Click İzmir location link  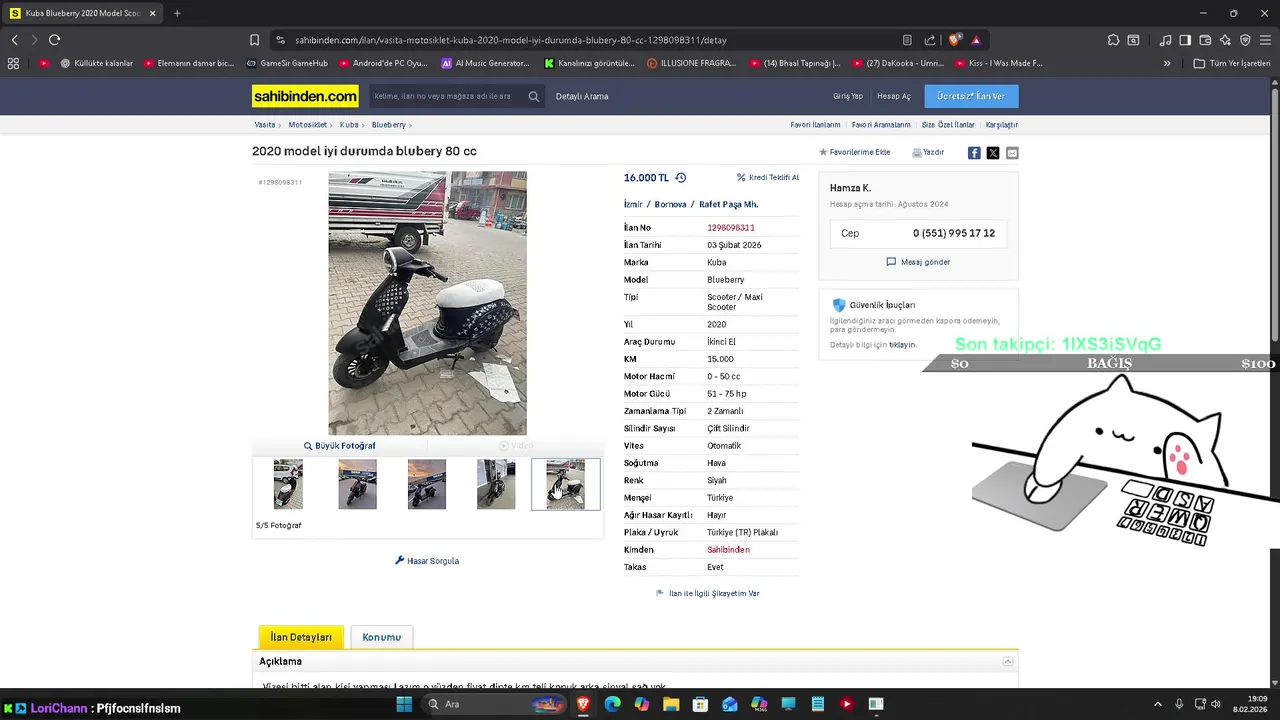click(x=633, y=204)
